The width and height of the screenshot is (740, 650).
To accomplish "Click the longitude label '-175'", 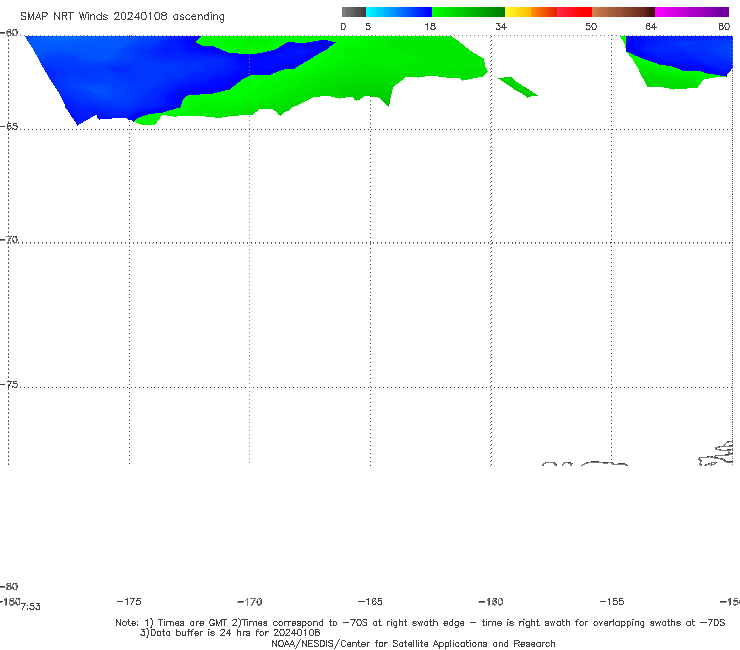I will coord(129,601).
